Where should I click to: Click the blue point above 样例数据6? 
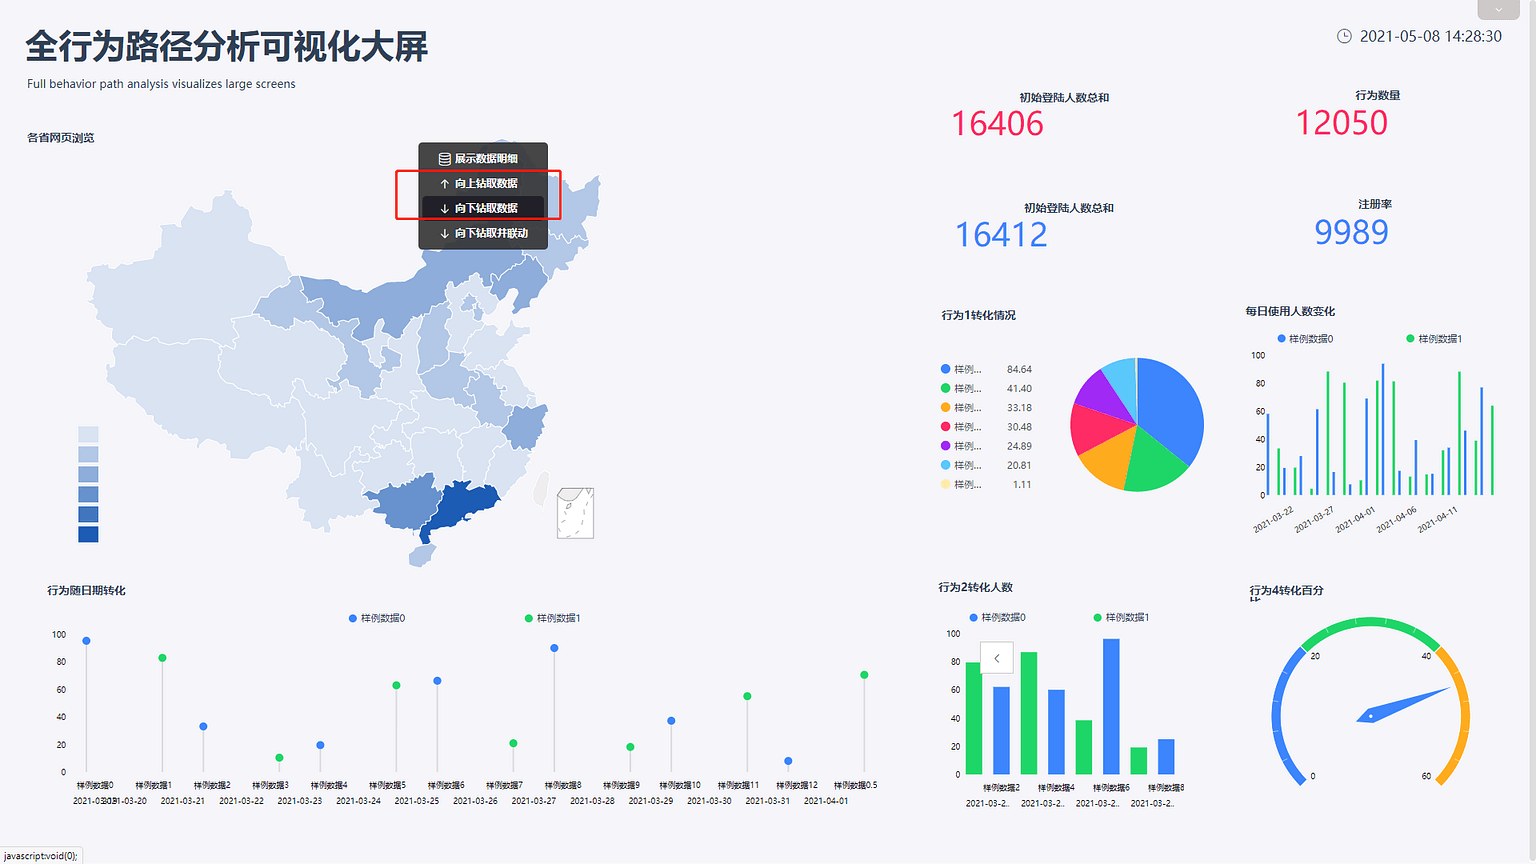(x=437, y=681)
